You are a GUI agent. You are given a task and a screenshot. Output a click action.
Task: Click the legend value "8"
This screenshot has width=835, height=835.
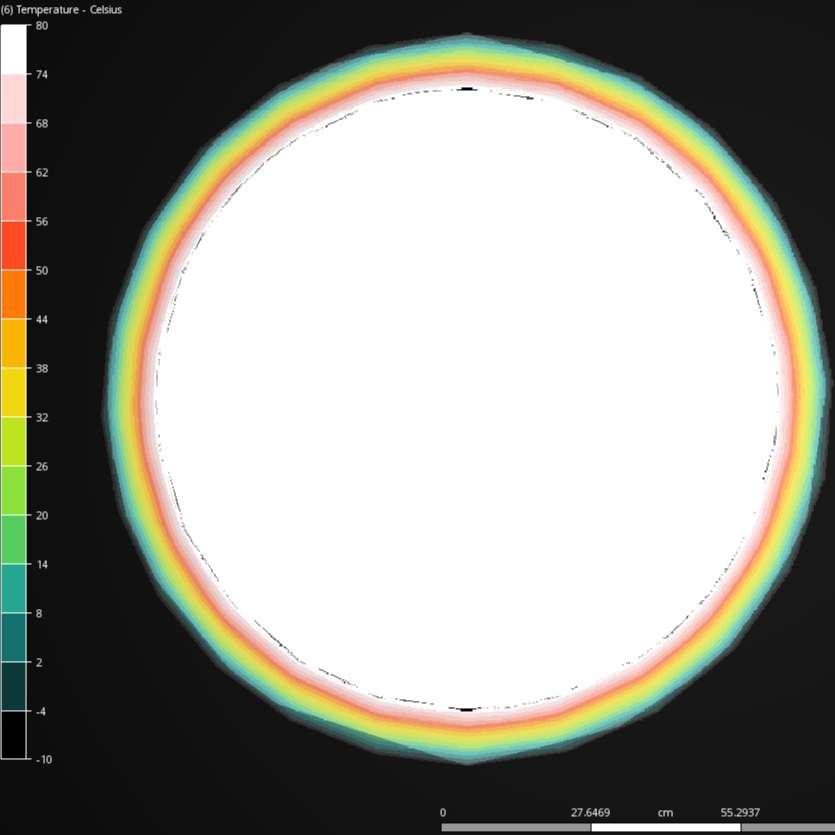[39, 613]
